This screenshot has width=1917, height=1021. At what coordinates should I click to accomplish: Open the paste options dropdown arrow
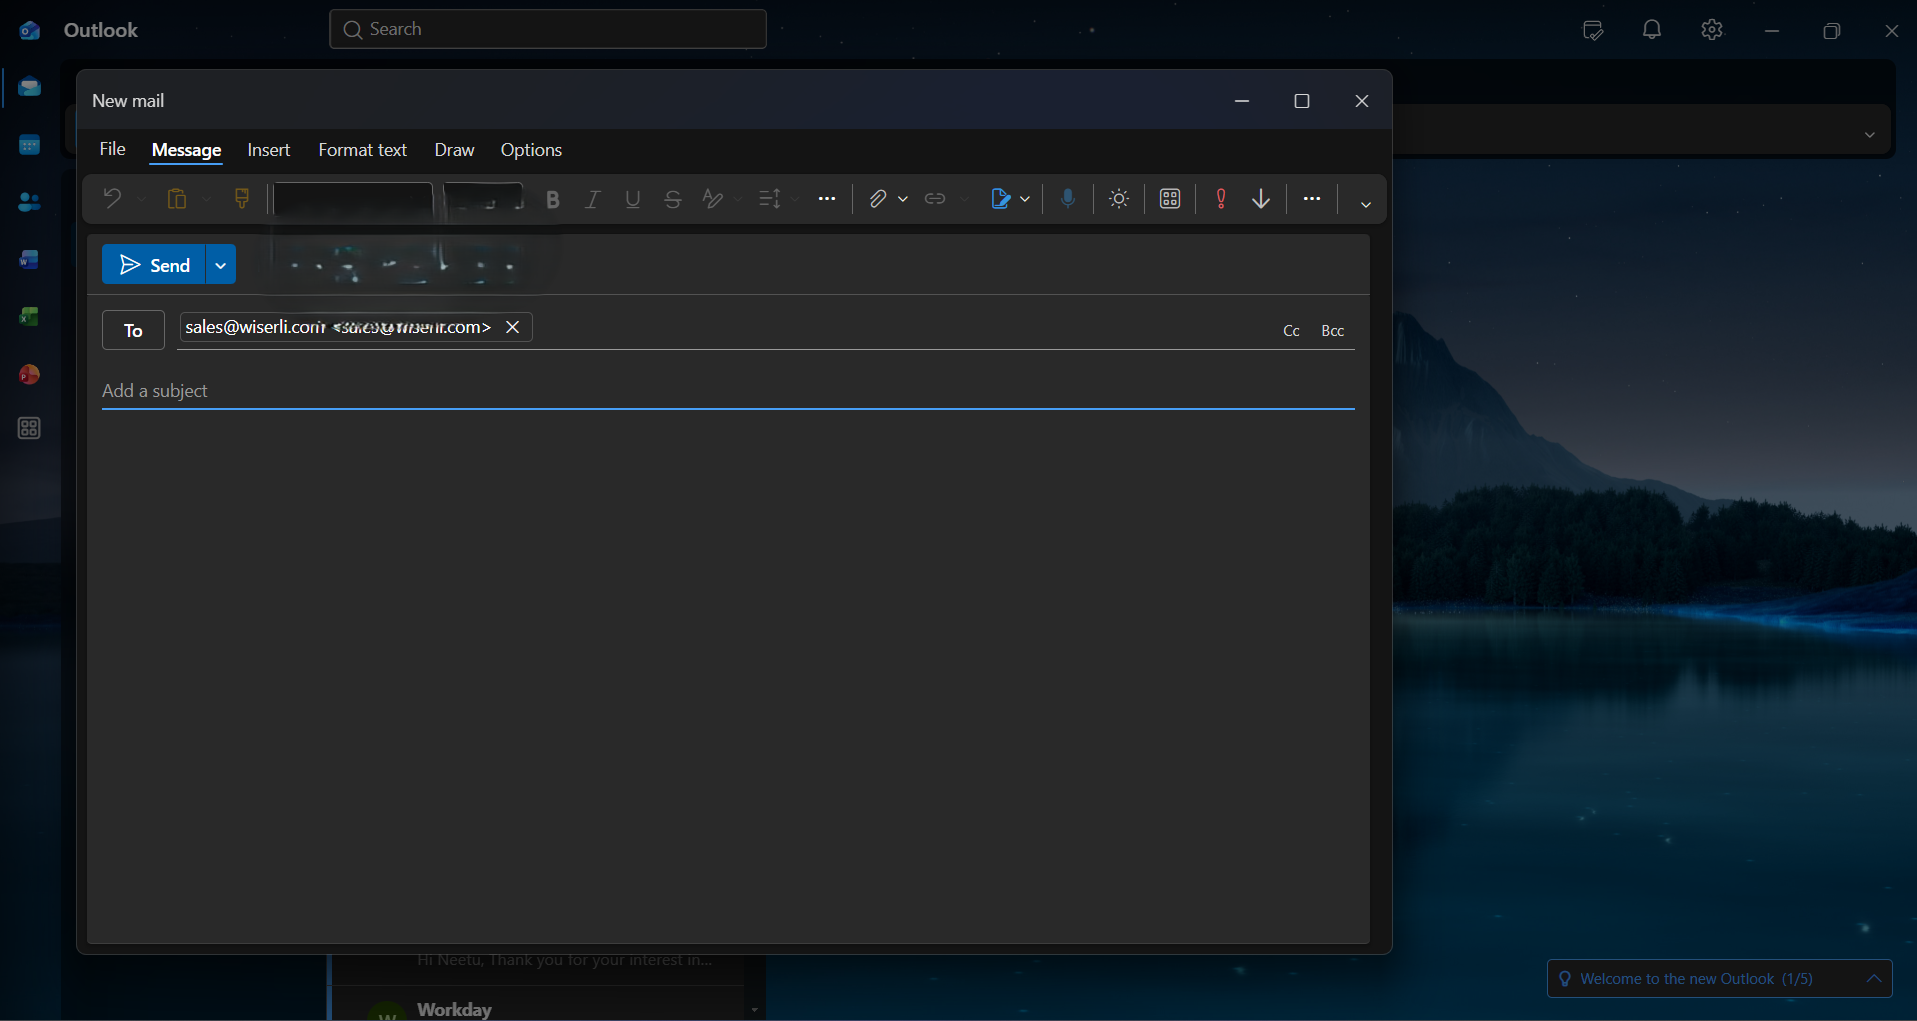coord(206,199)
